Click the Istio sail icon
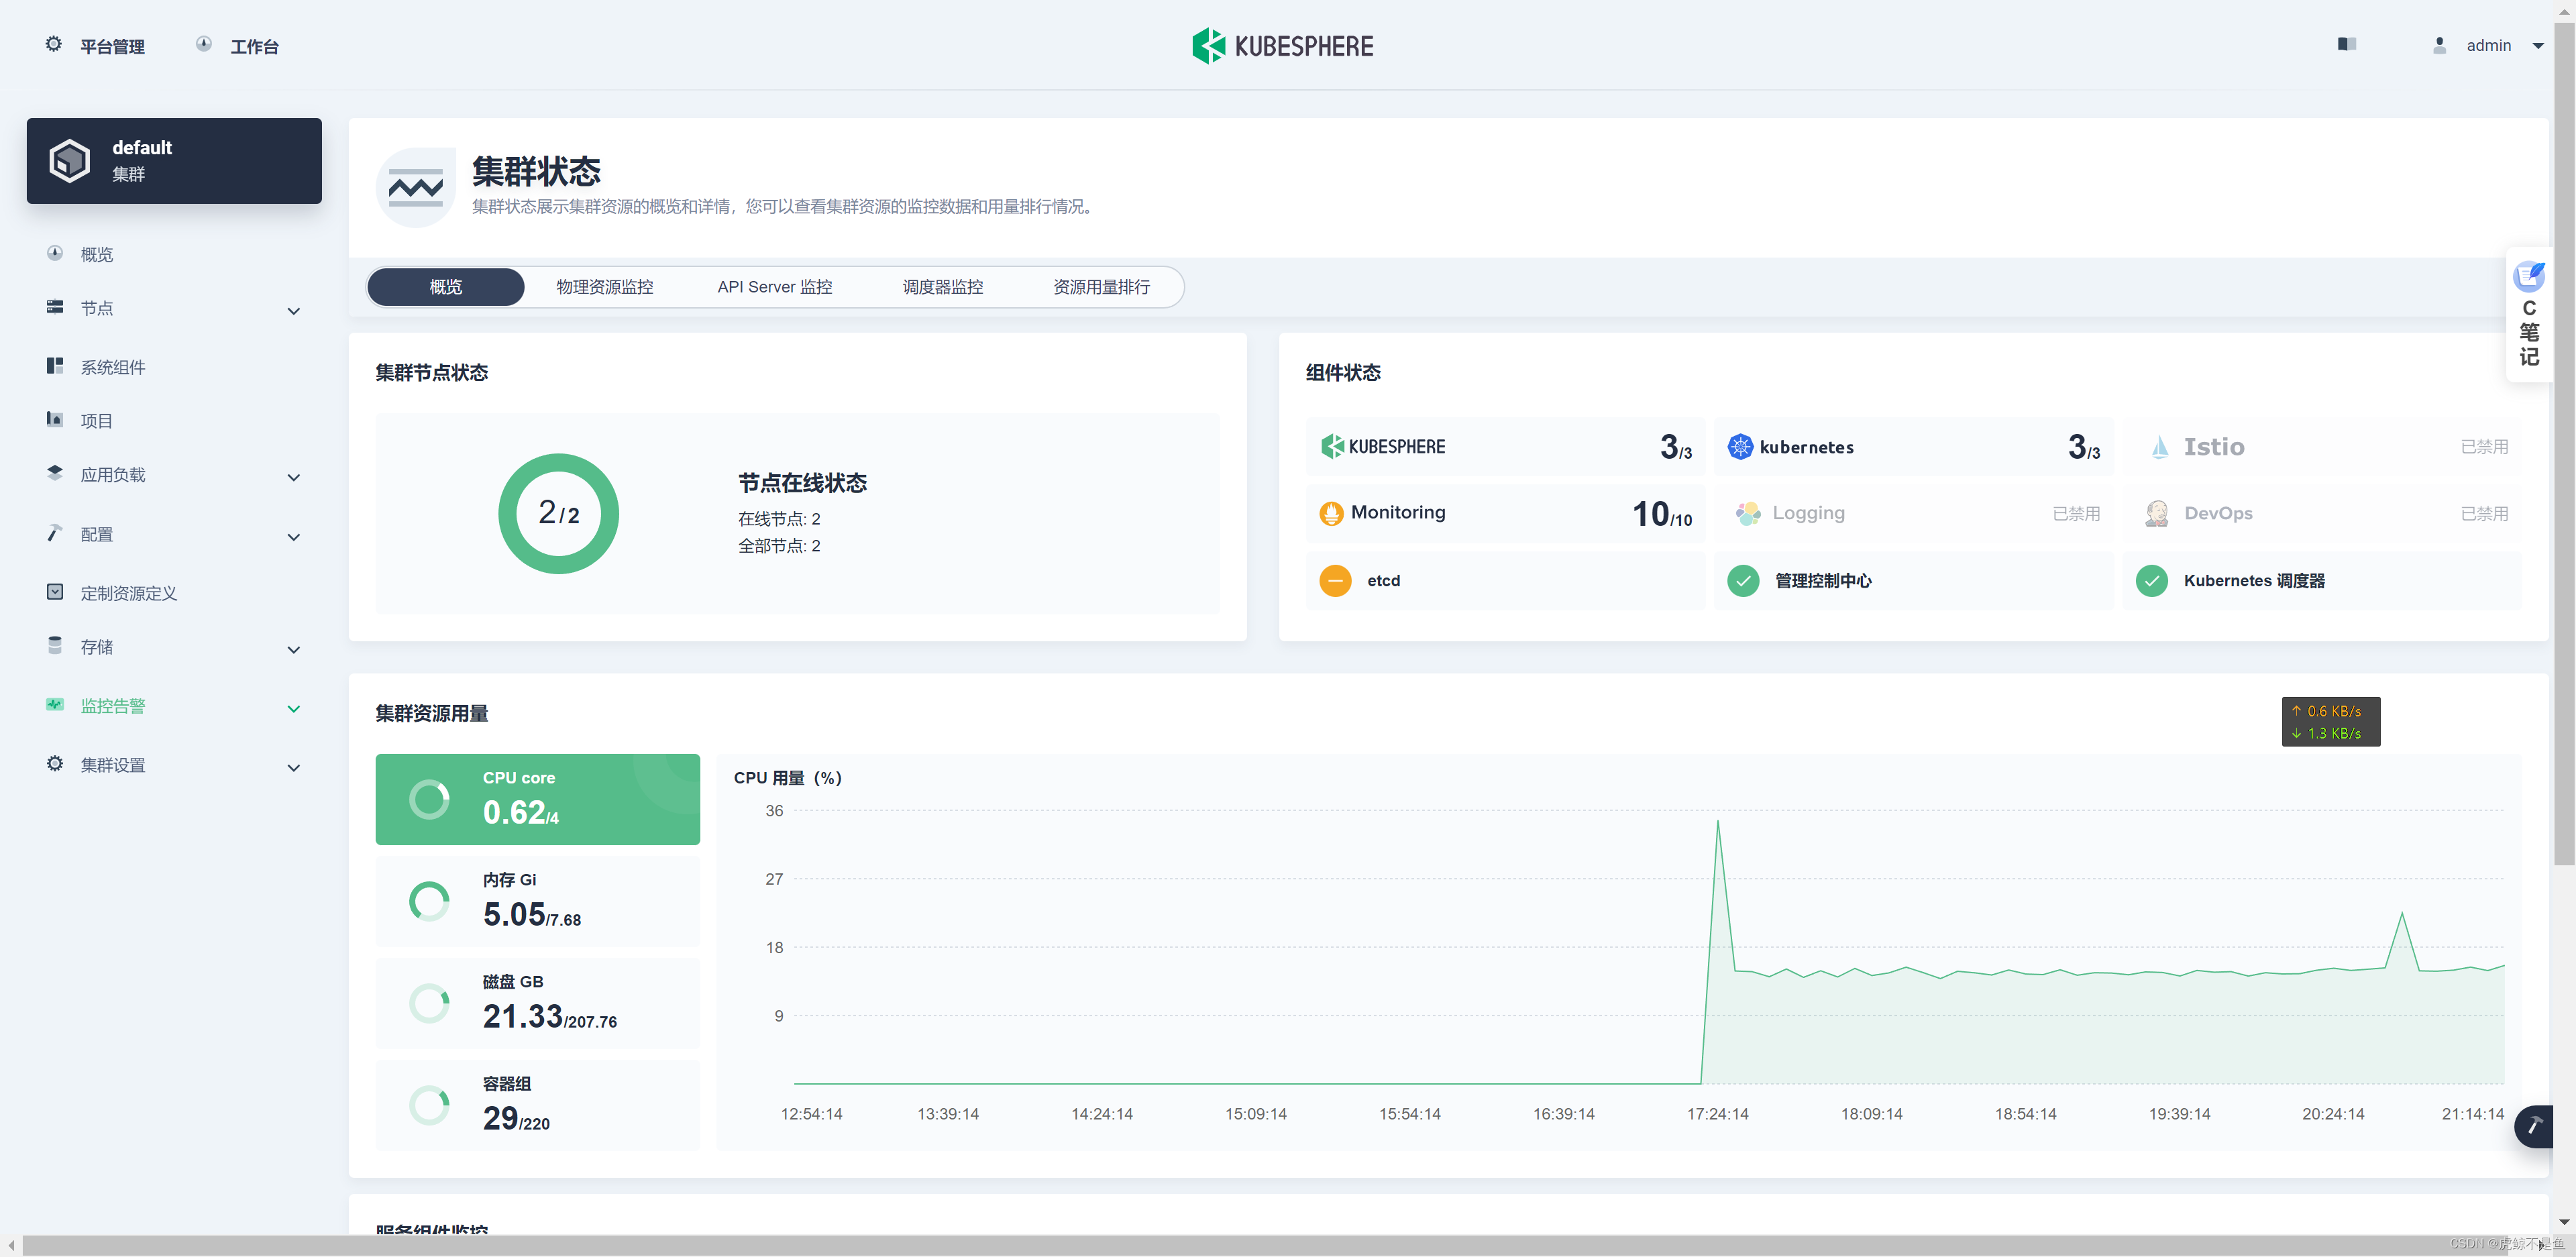This screenshot has height=1257, width=2576. click(x=2160, y=447)
